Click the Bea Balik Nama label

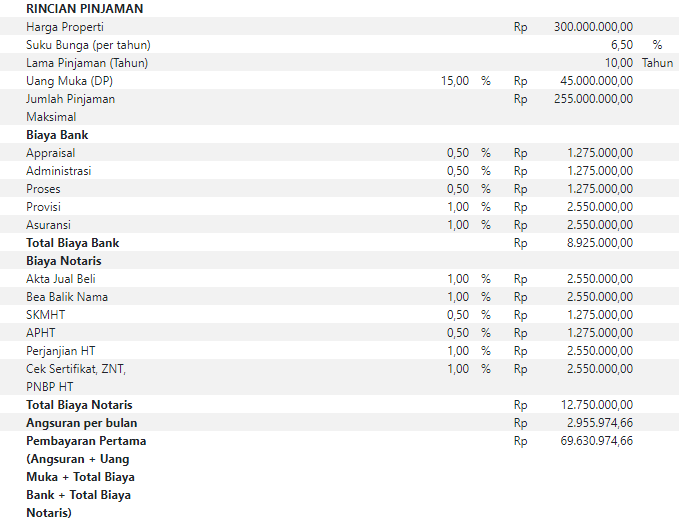(x=67, y=297)
